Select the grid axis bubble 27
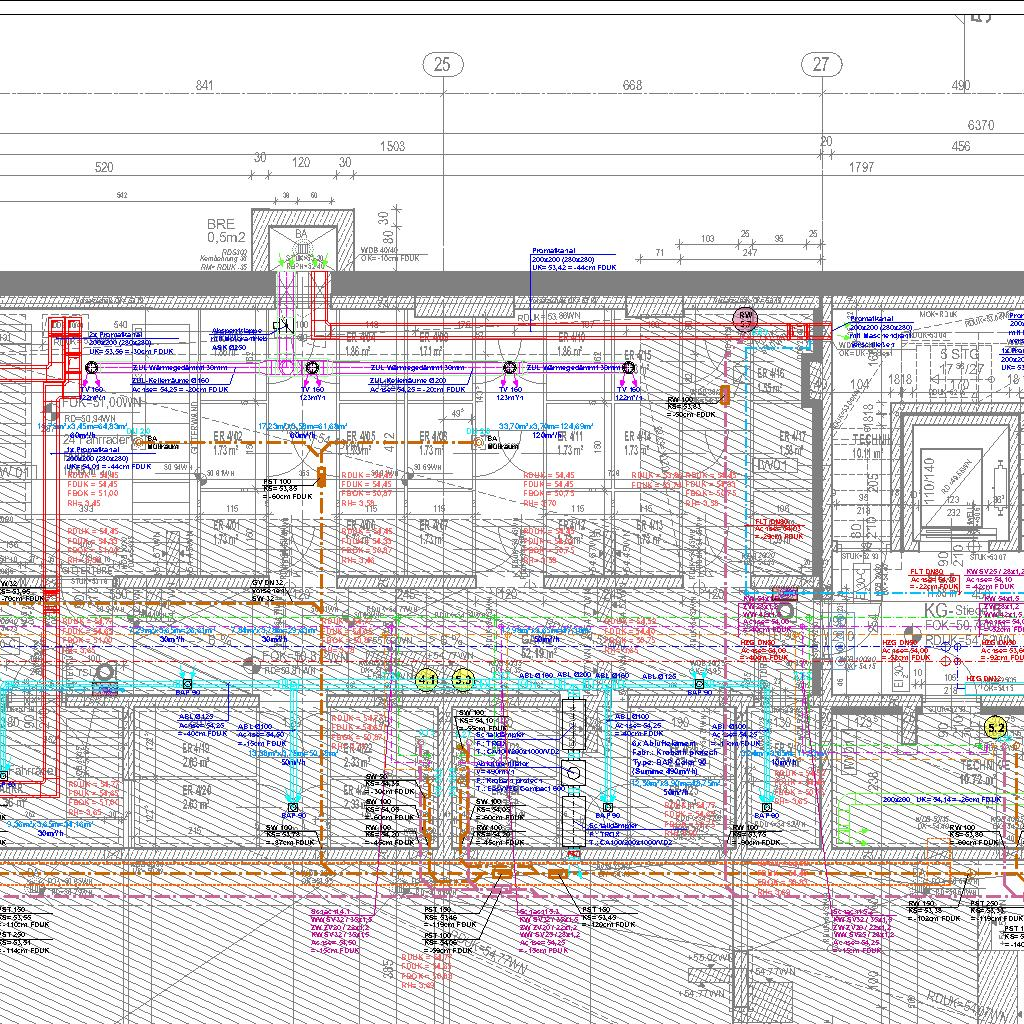The image size is (1024, 1024). (x=821, y=65)
